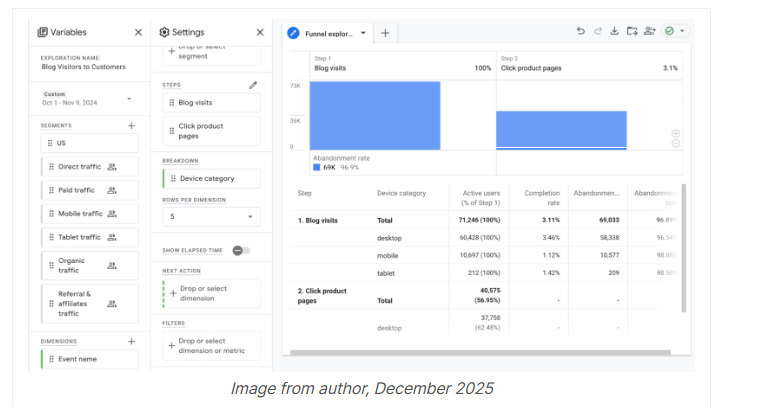The image size is (761, 407).
Task: Expand the custom date range picker
Action: [129, 99]
